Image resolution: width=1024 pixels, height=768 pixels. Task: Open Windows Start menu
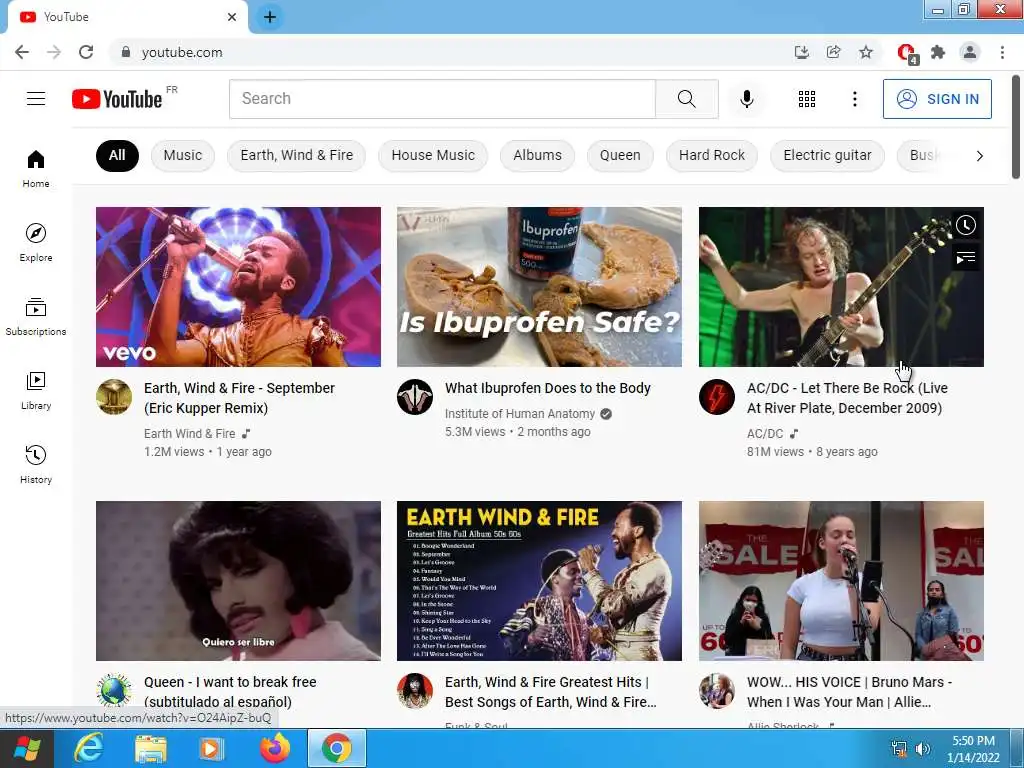pos(26,748)
